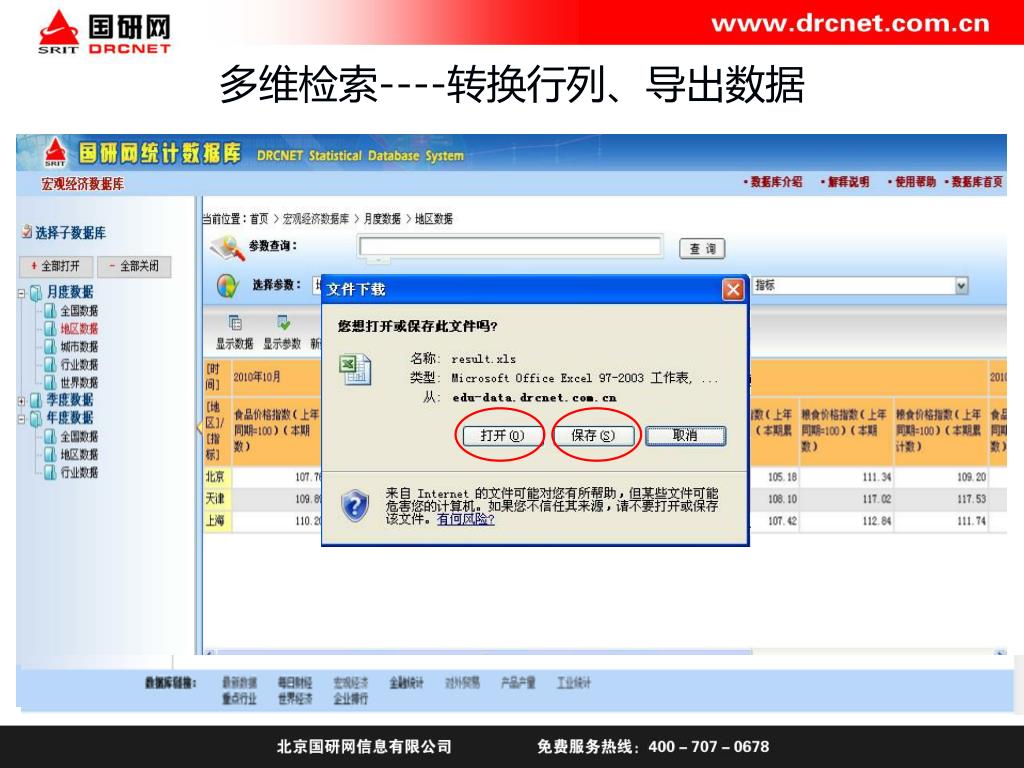This screenshot has height=768, width=1024.
Task: Close the 文件下载 dialog with the X
Action: tap(733, 289)
